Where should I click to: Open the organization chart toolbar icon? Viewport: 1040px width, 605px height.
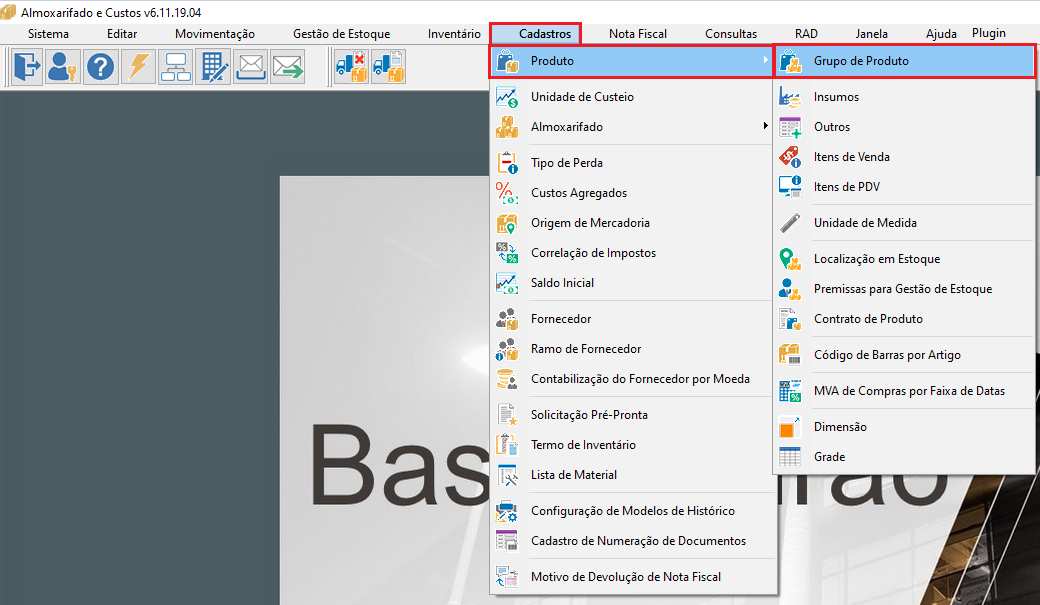coord(176,67)
